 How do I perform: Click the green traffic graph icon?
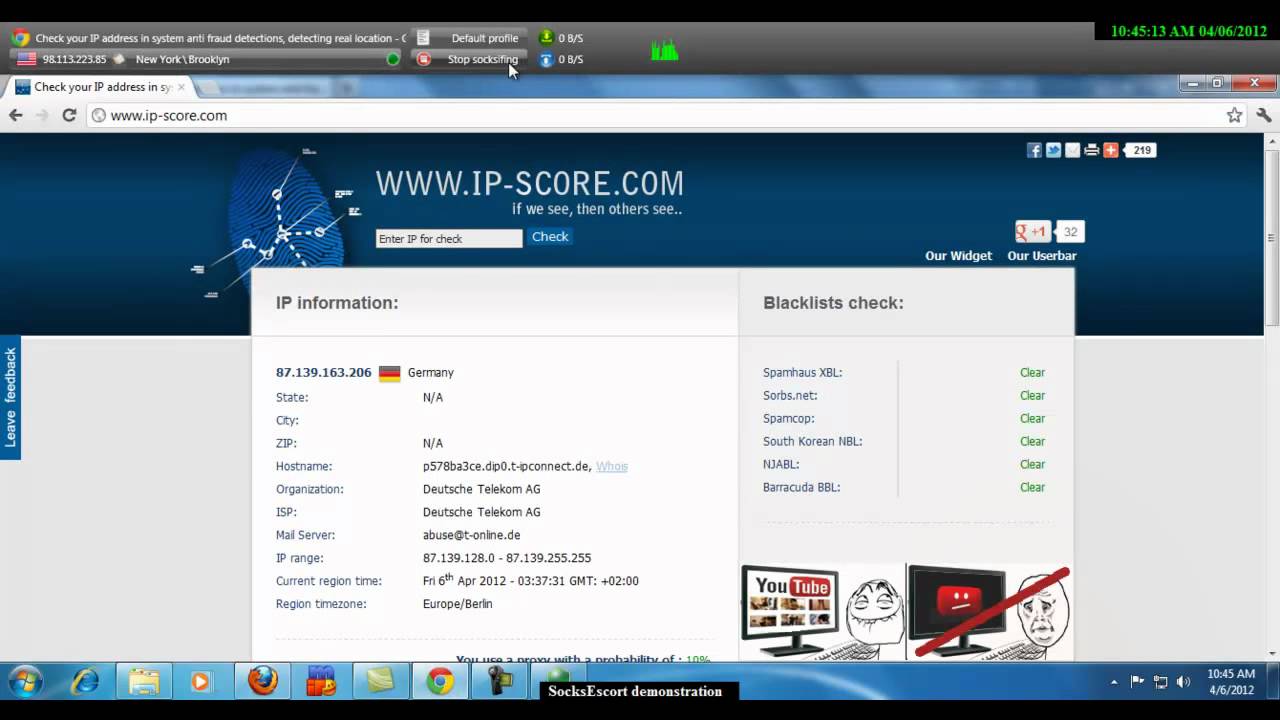click(664, 49)
